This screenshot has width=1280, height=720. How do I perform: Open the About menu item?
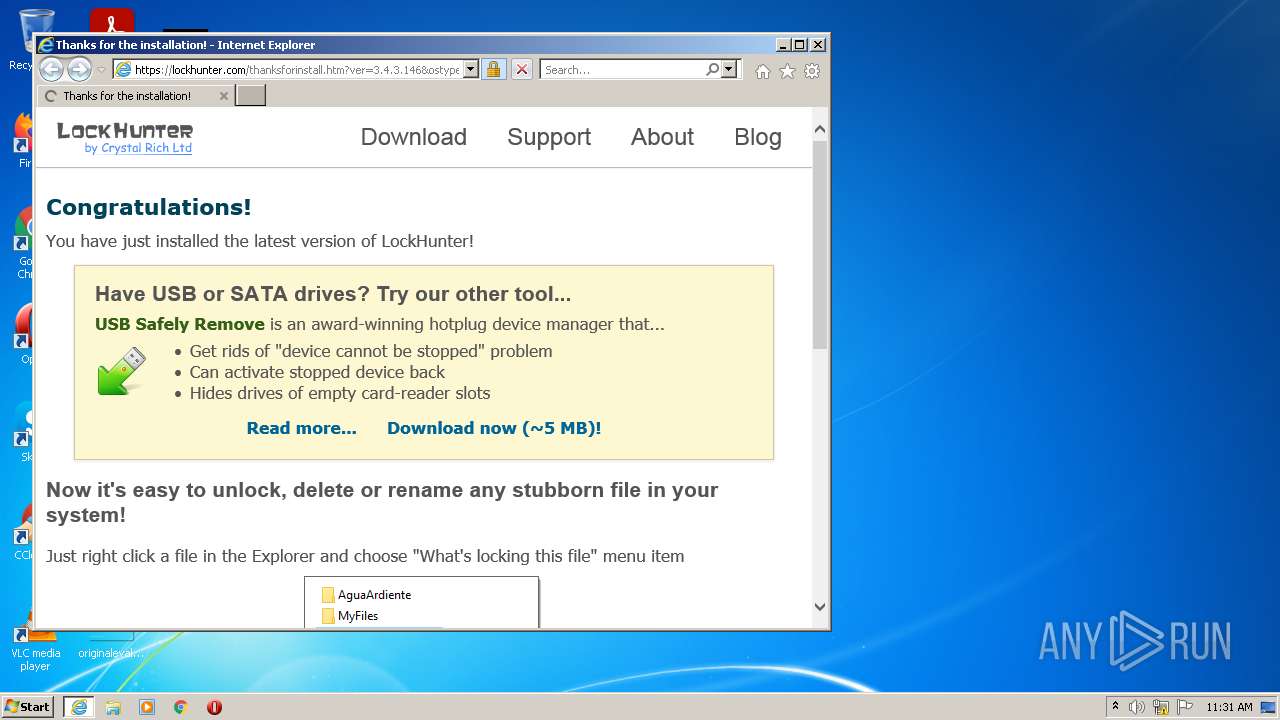pos(662,137)
